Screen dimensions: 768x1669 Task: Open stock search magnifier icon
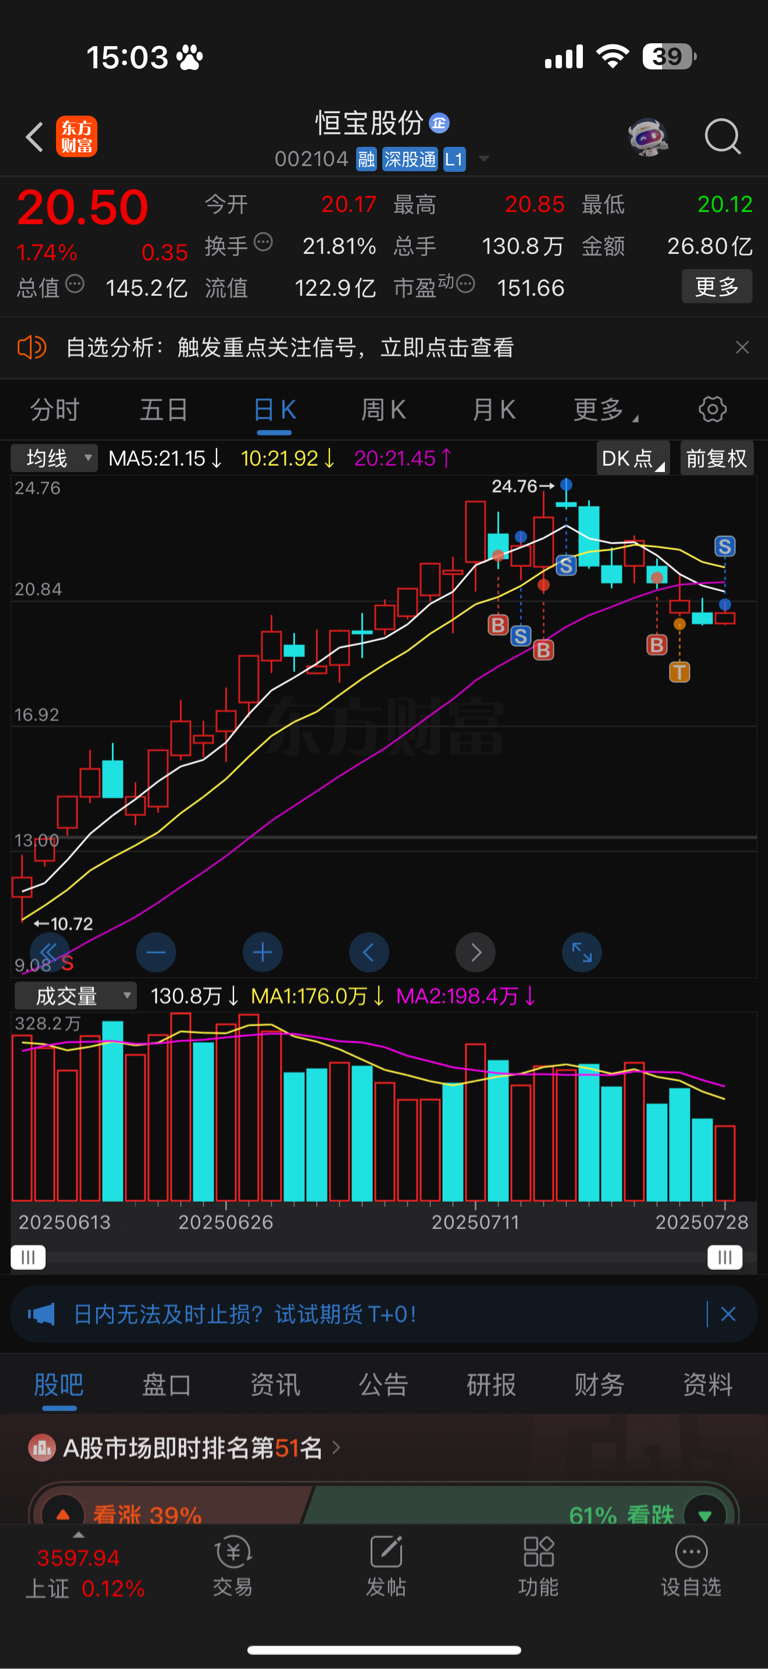722,137
